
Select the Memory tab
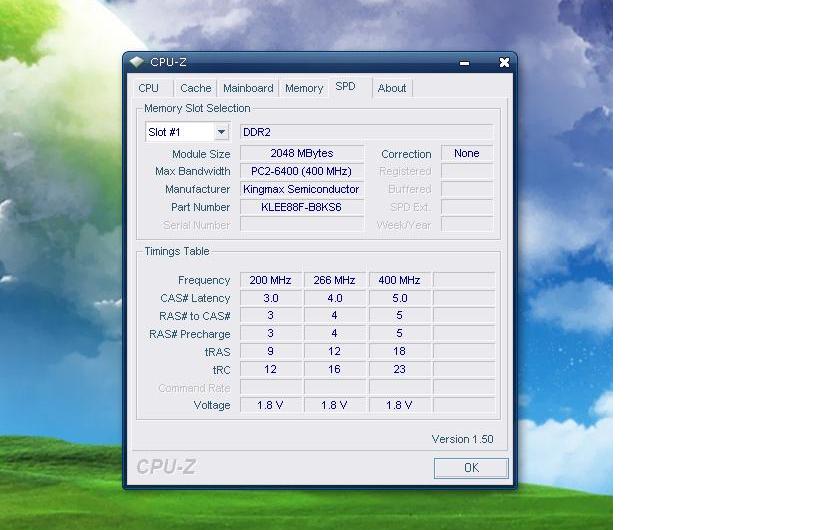(x=304, y=88)
